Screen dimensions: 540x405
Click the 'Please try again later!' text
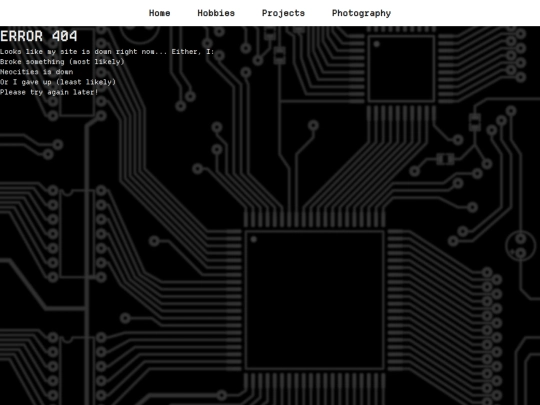coord(49,92)
